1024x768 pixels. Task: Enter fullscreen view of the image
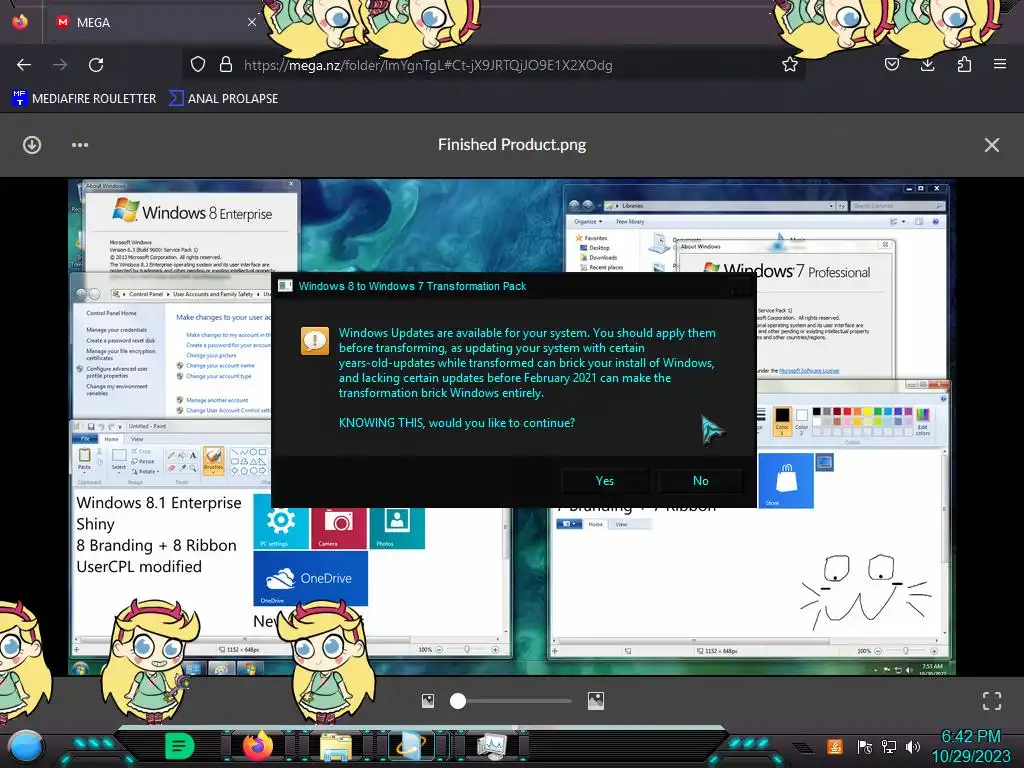[x=991, y=701]
